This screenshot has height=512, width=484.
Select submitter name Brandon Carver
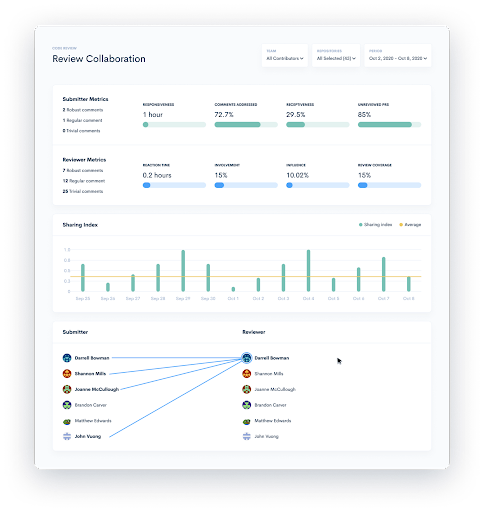[91, 405]
